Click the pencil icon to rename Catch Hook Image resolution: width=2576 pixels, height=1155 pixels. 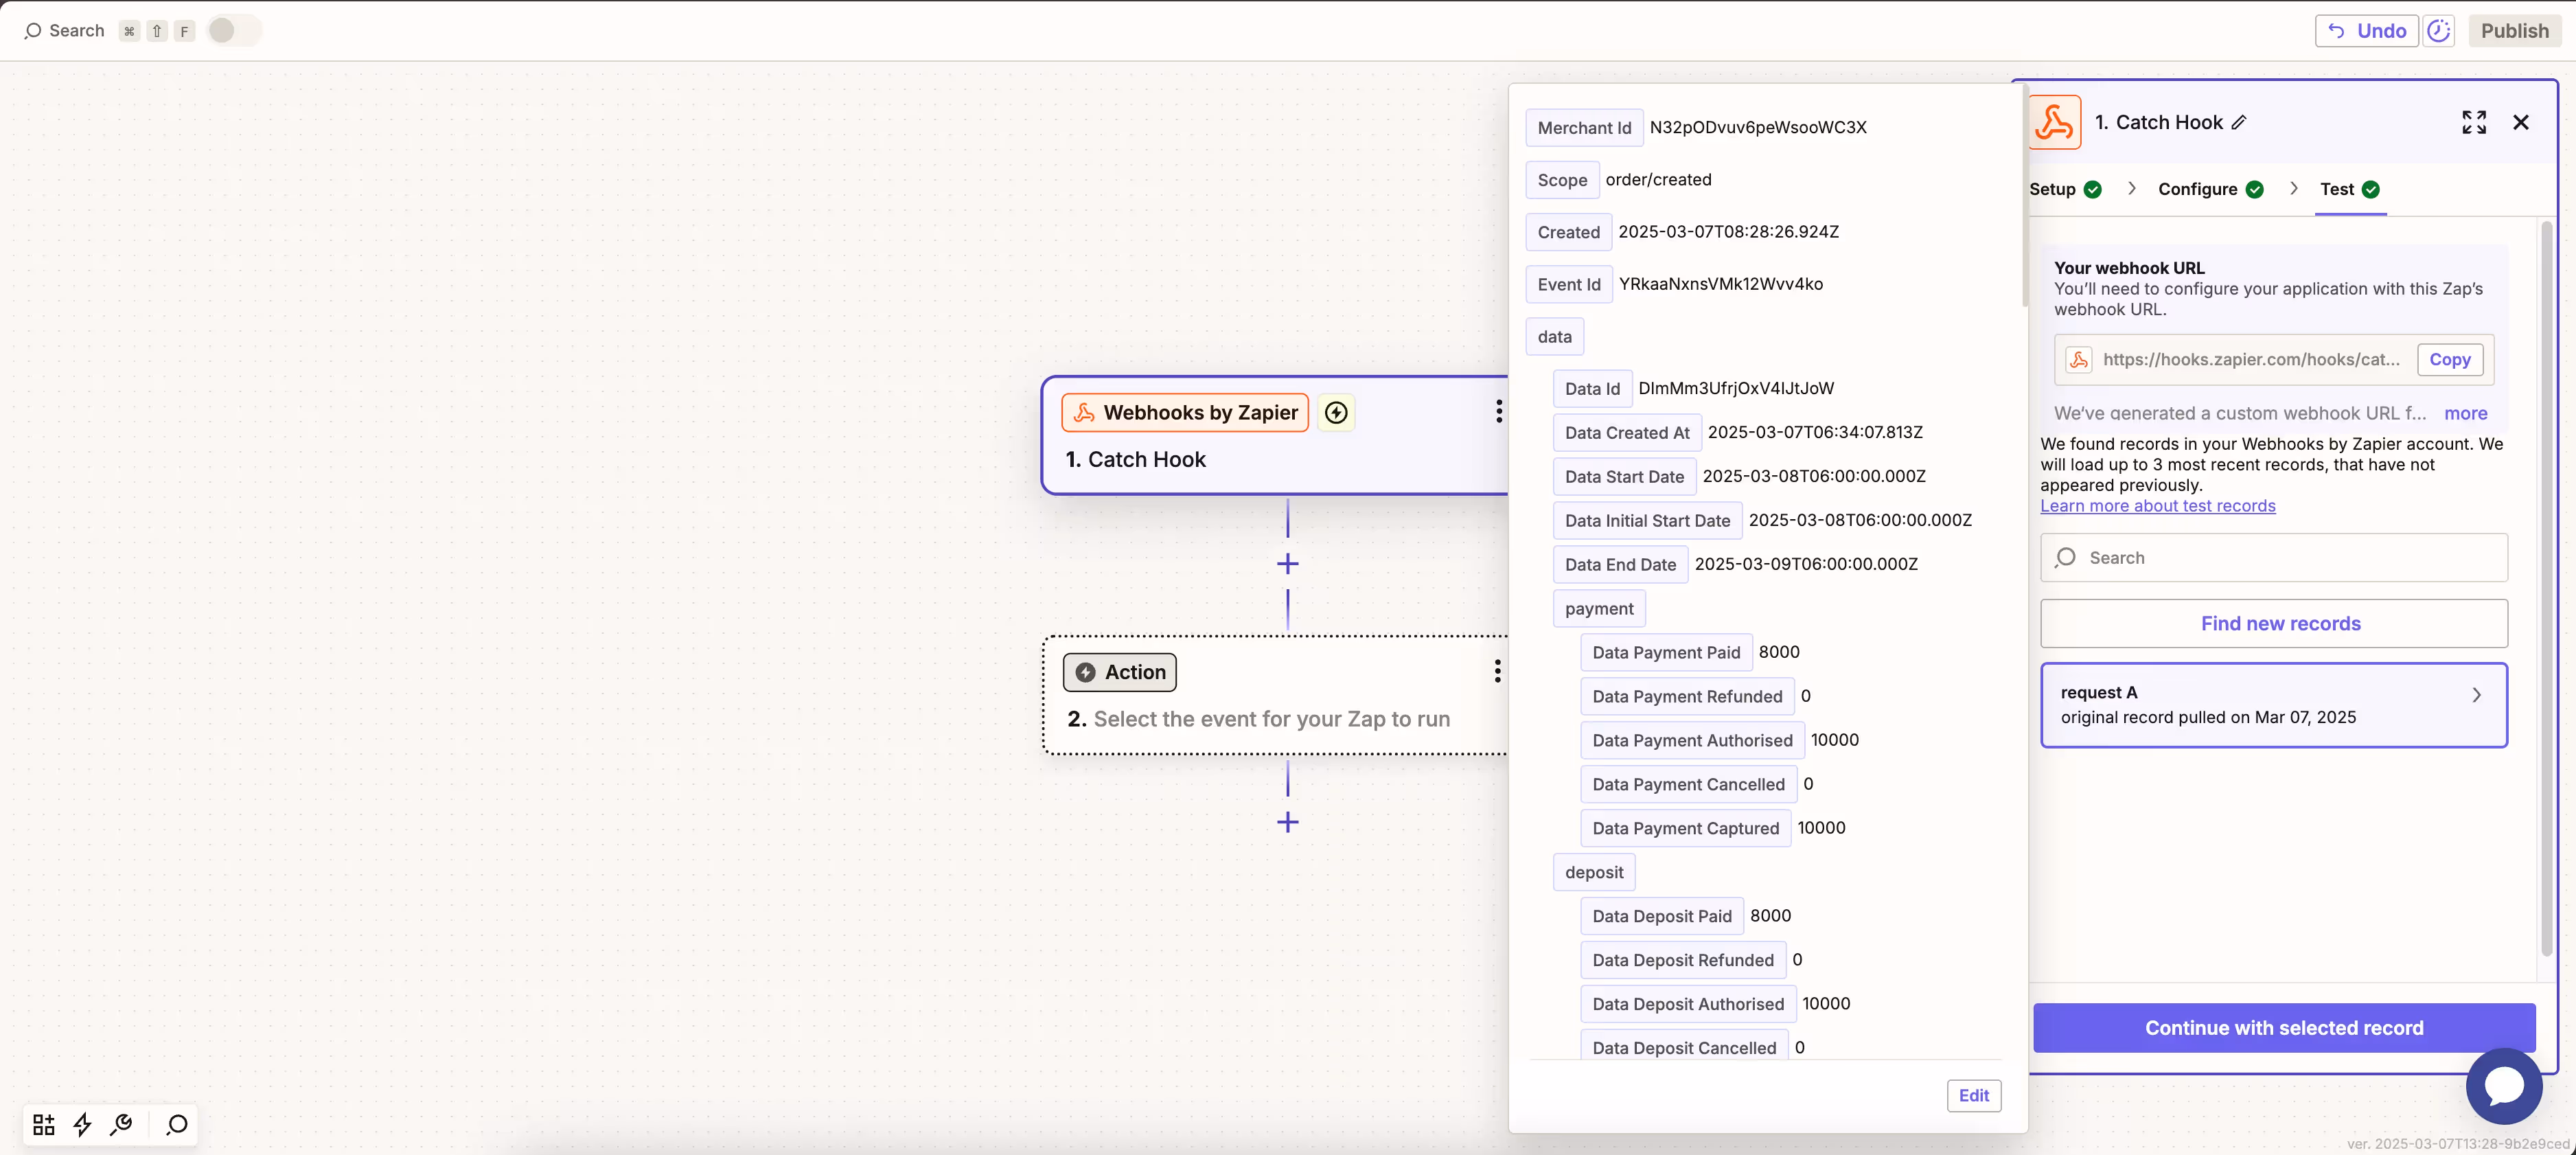click(2239, 122)
